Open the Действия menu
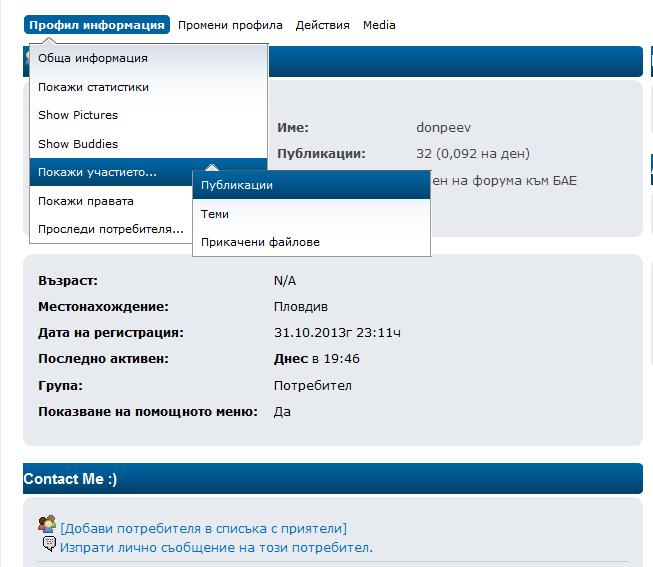The image size is (653, 567). 322,25
